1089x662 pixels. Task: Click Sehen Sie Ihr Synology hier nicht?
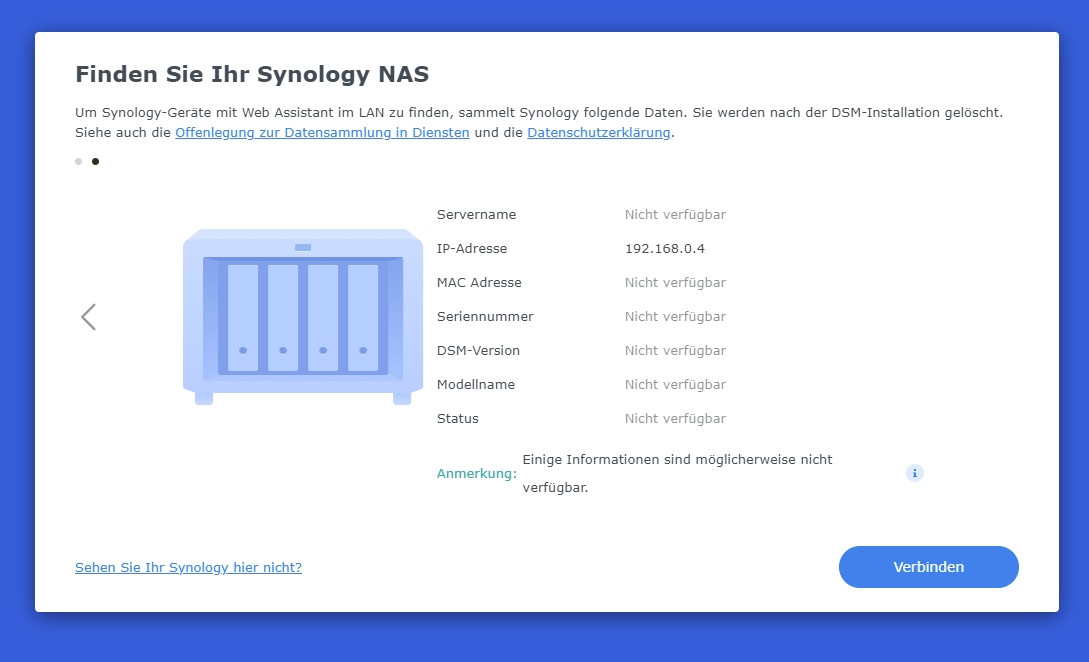[188, 567]
